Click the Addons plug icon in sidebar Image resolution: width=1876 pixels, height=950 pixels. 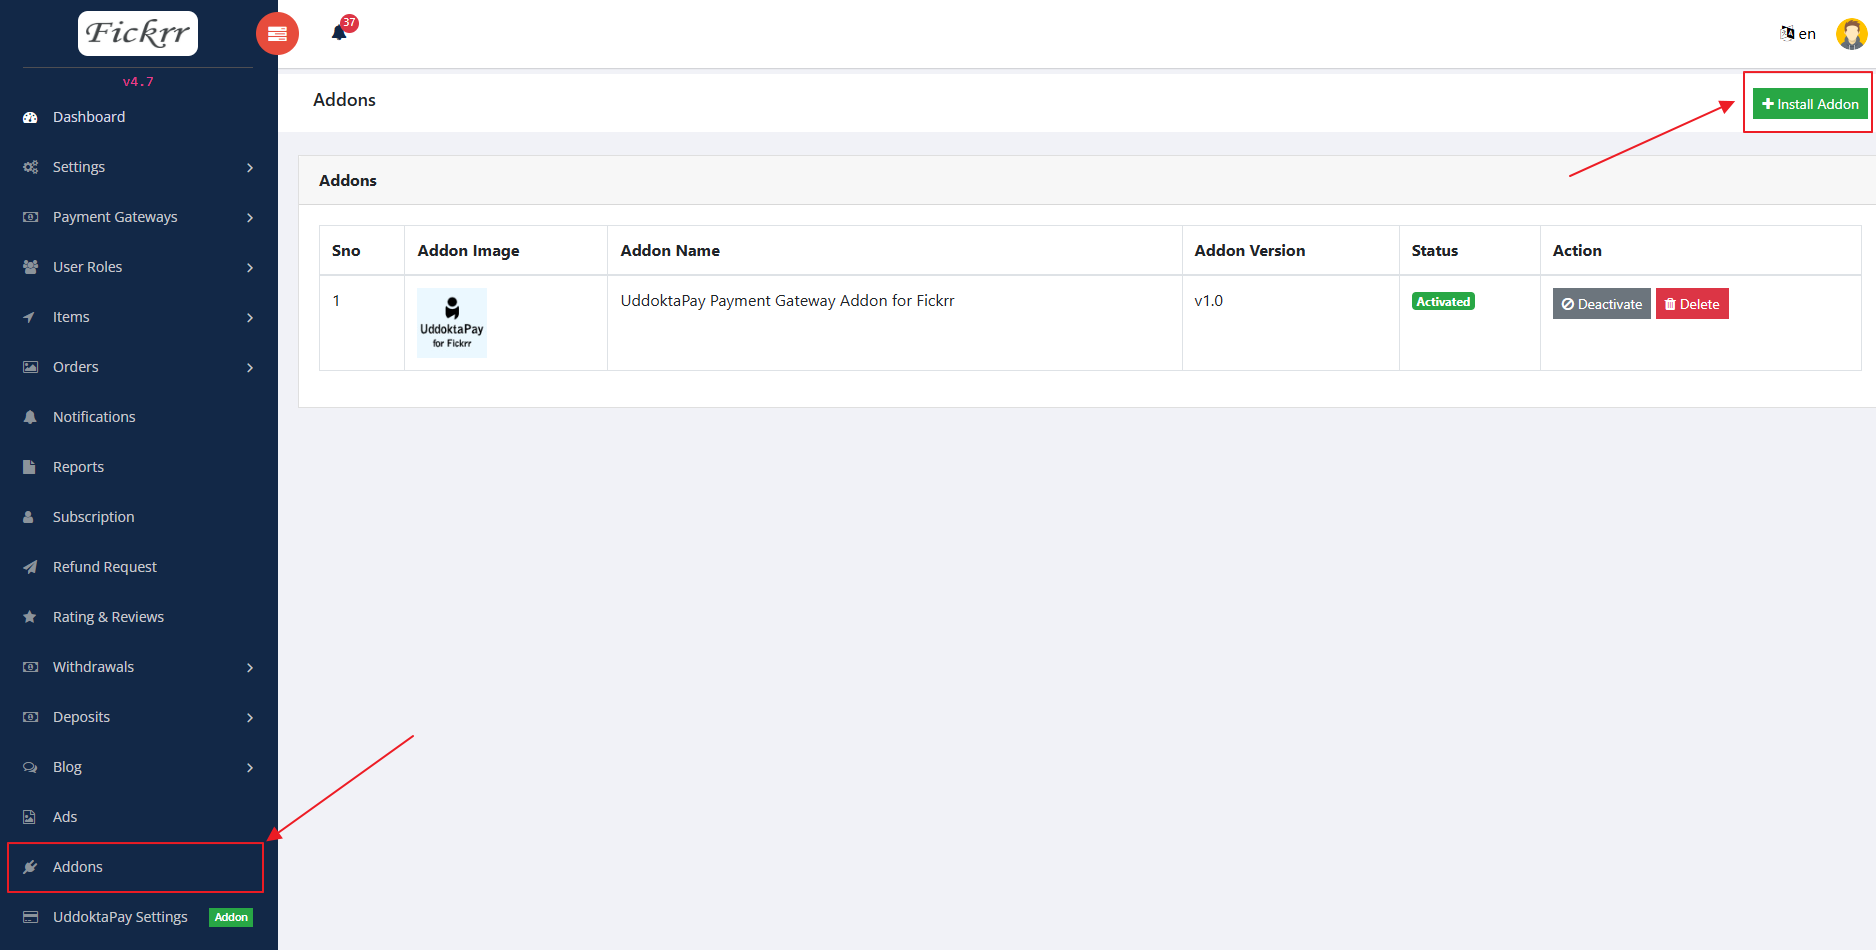pyautogui.click(x=30, y=867)
